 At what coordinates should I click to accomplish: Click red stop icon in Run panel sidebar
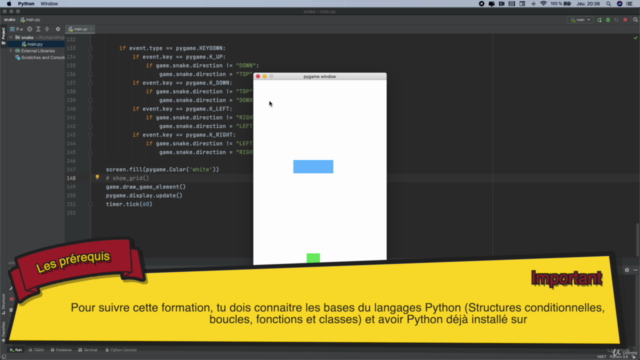(11, 299)
